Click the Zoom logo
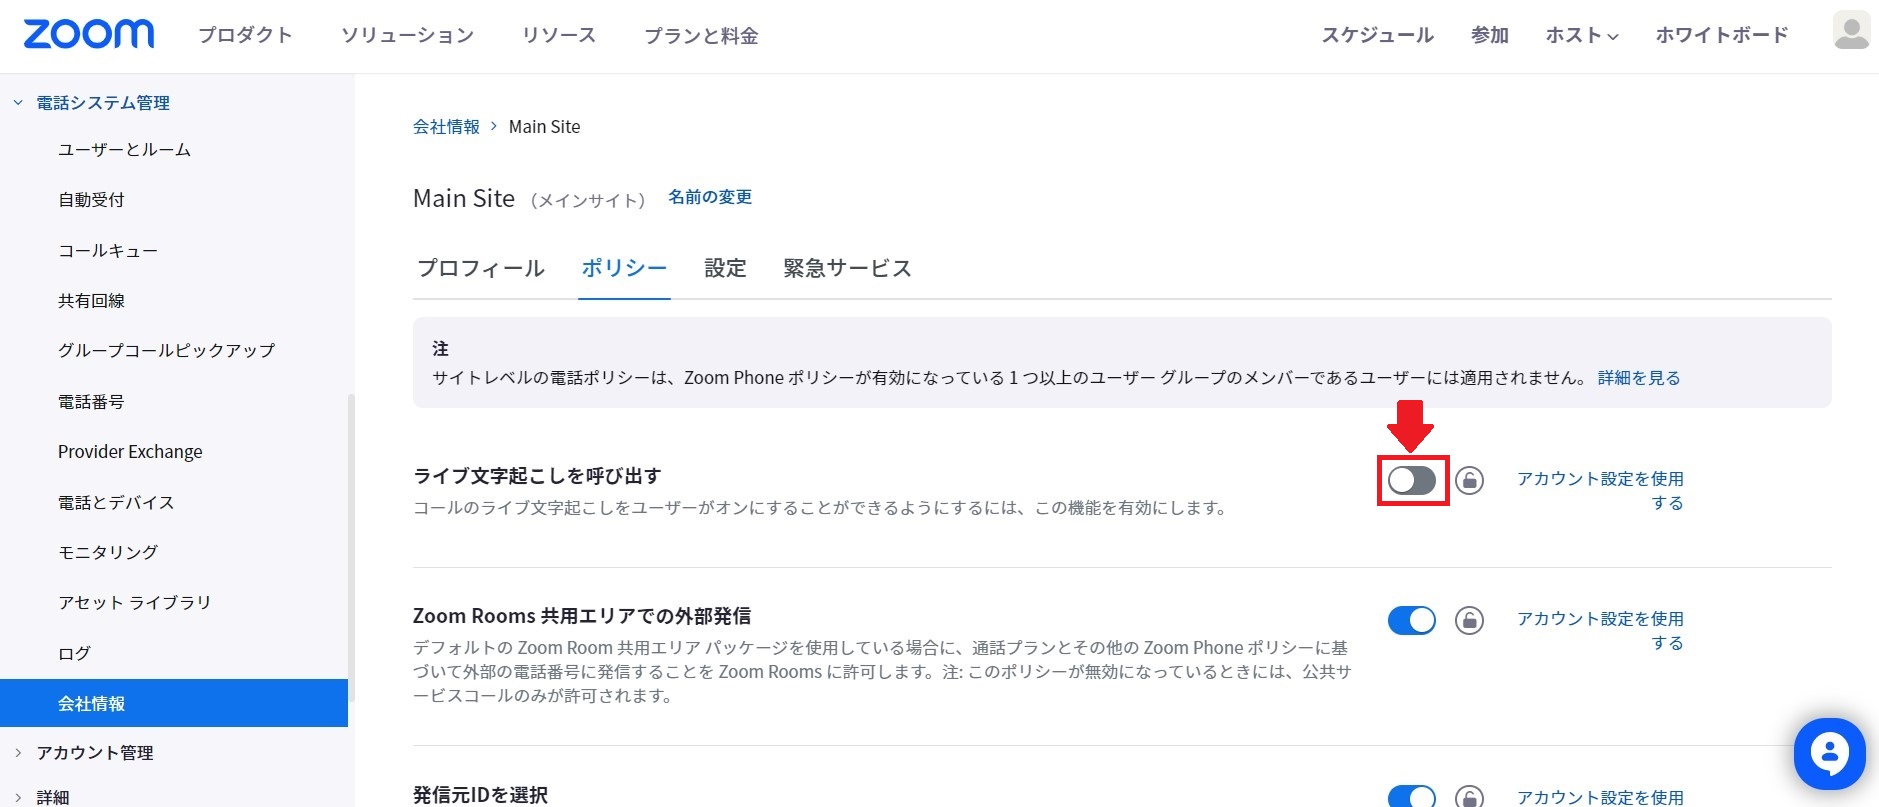 coord(89,35)
